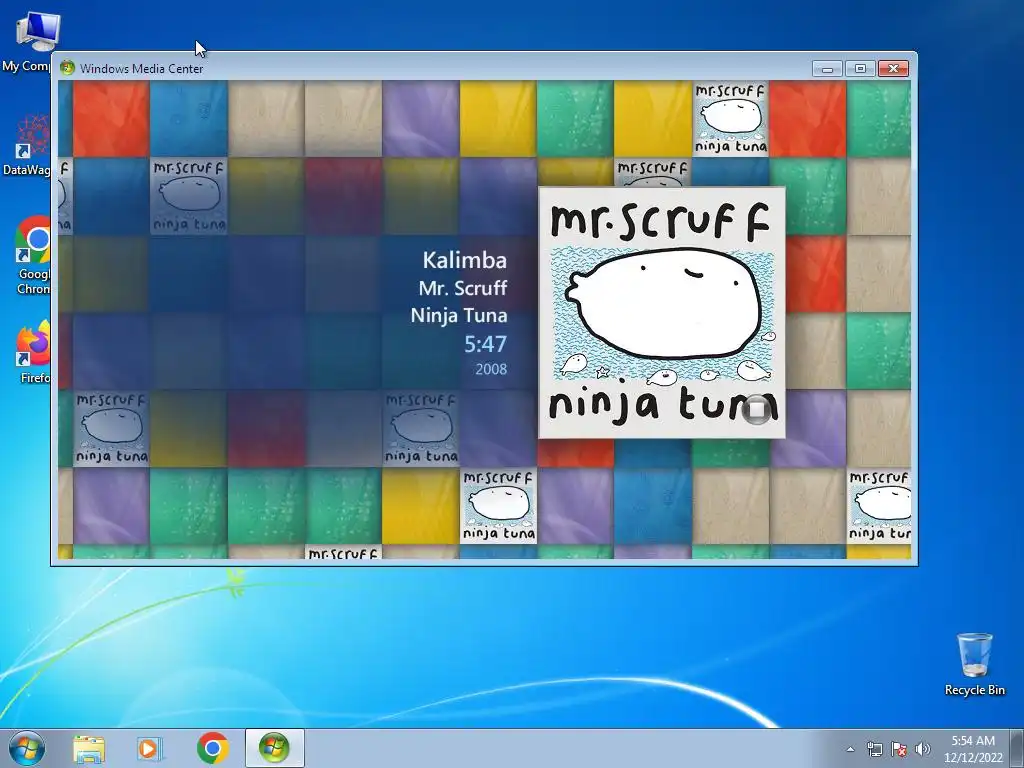Open the network status tray icon
The width and height of the screenshot is (1024, 768).
click(874, 749)
